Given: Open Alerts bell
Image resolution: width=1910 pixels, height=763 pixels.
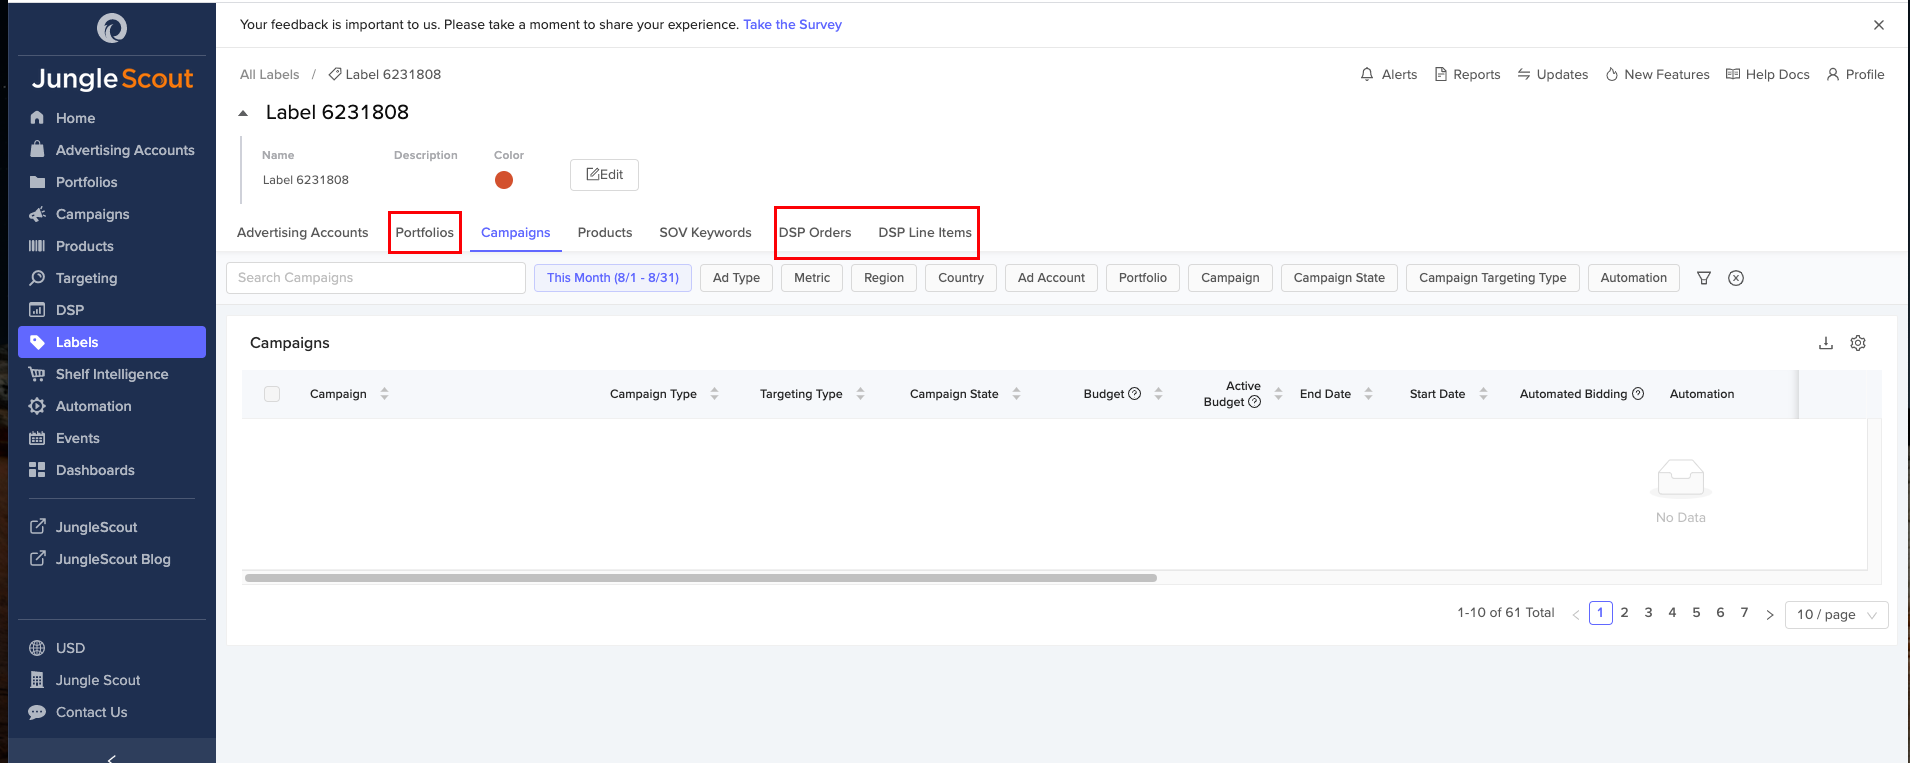Looking at the screenshot, I should tap(1388, 74).
